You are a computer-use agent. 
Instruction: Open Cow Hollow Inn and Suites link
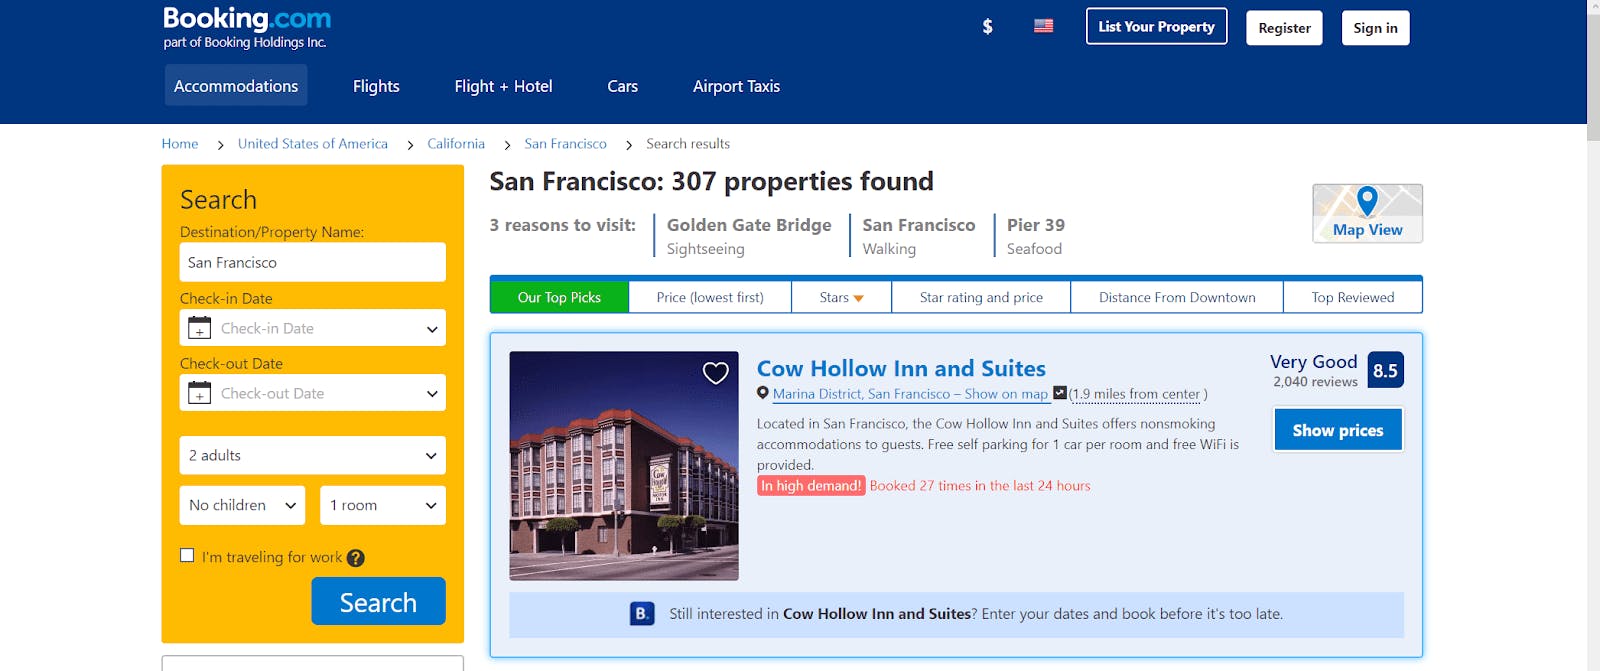click(901, 368)
